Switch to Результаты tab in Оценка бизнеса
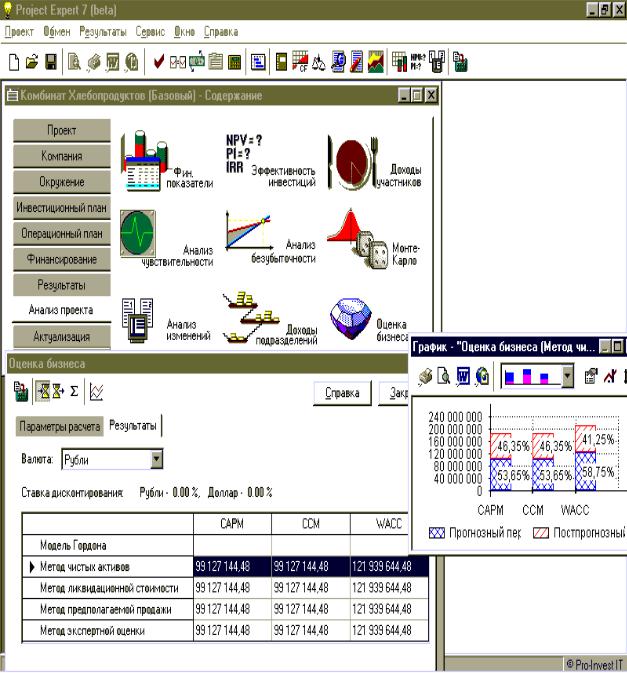The image size is (627, 673). click(x=133, y=425)
